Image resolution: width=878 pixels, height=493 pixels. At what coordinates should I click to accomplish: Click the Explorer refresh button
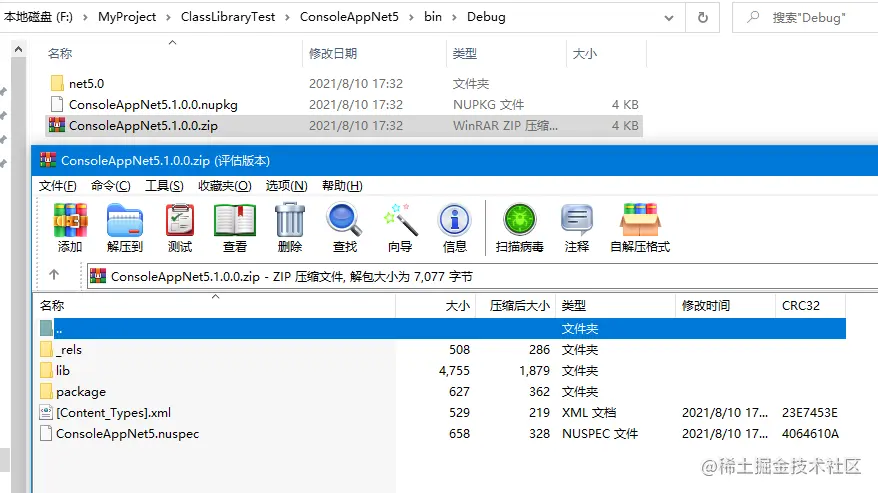point(703,17)
